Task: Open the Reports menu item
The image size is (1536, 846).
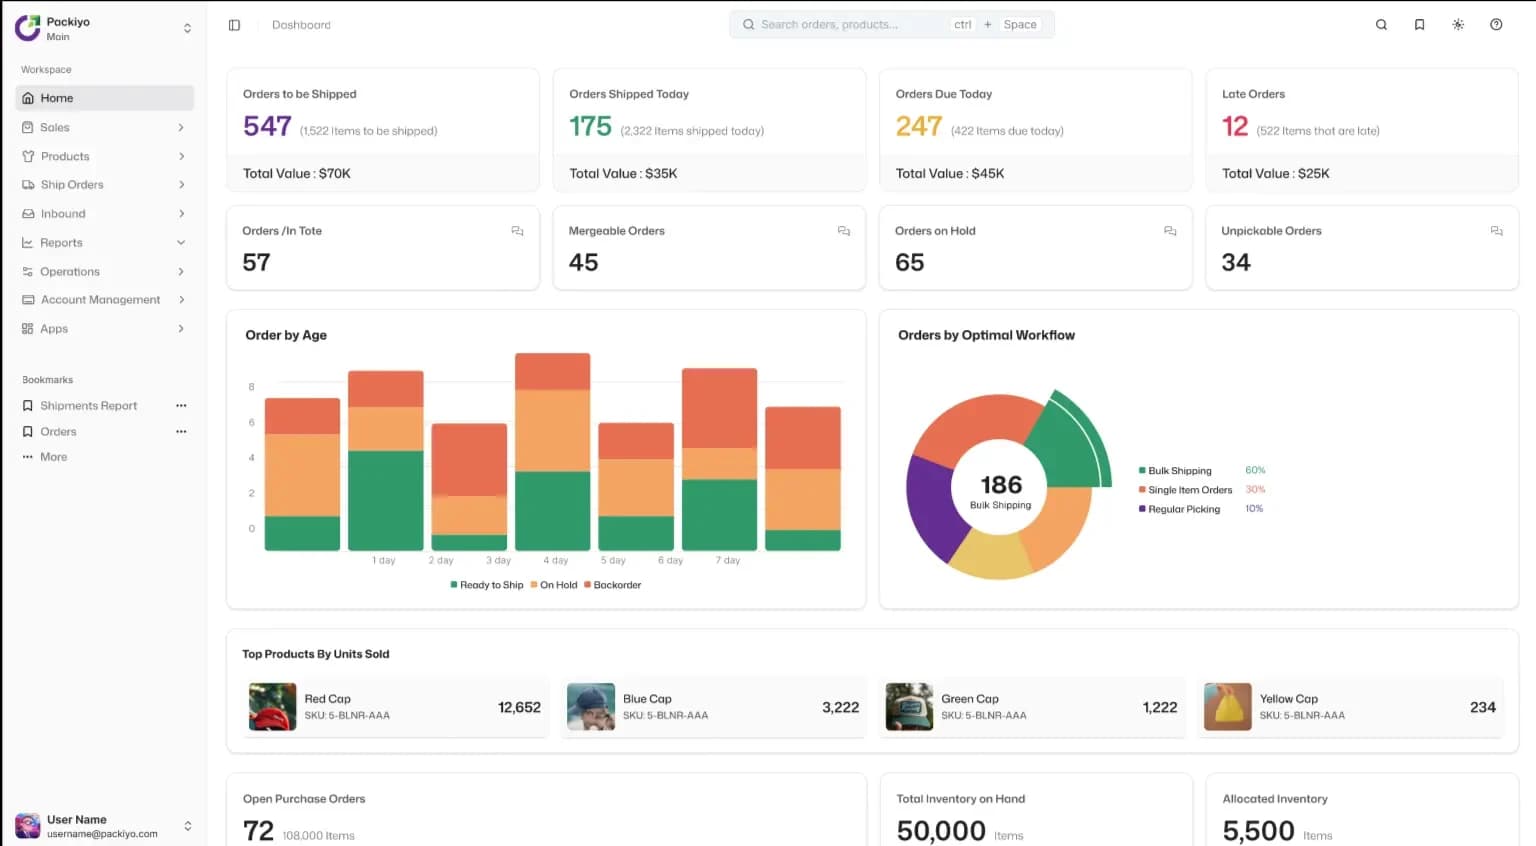Action: pyautogui.click(x=105, y=243)
